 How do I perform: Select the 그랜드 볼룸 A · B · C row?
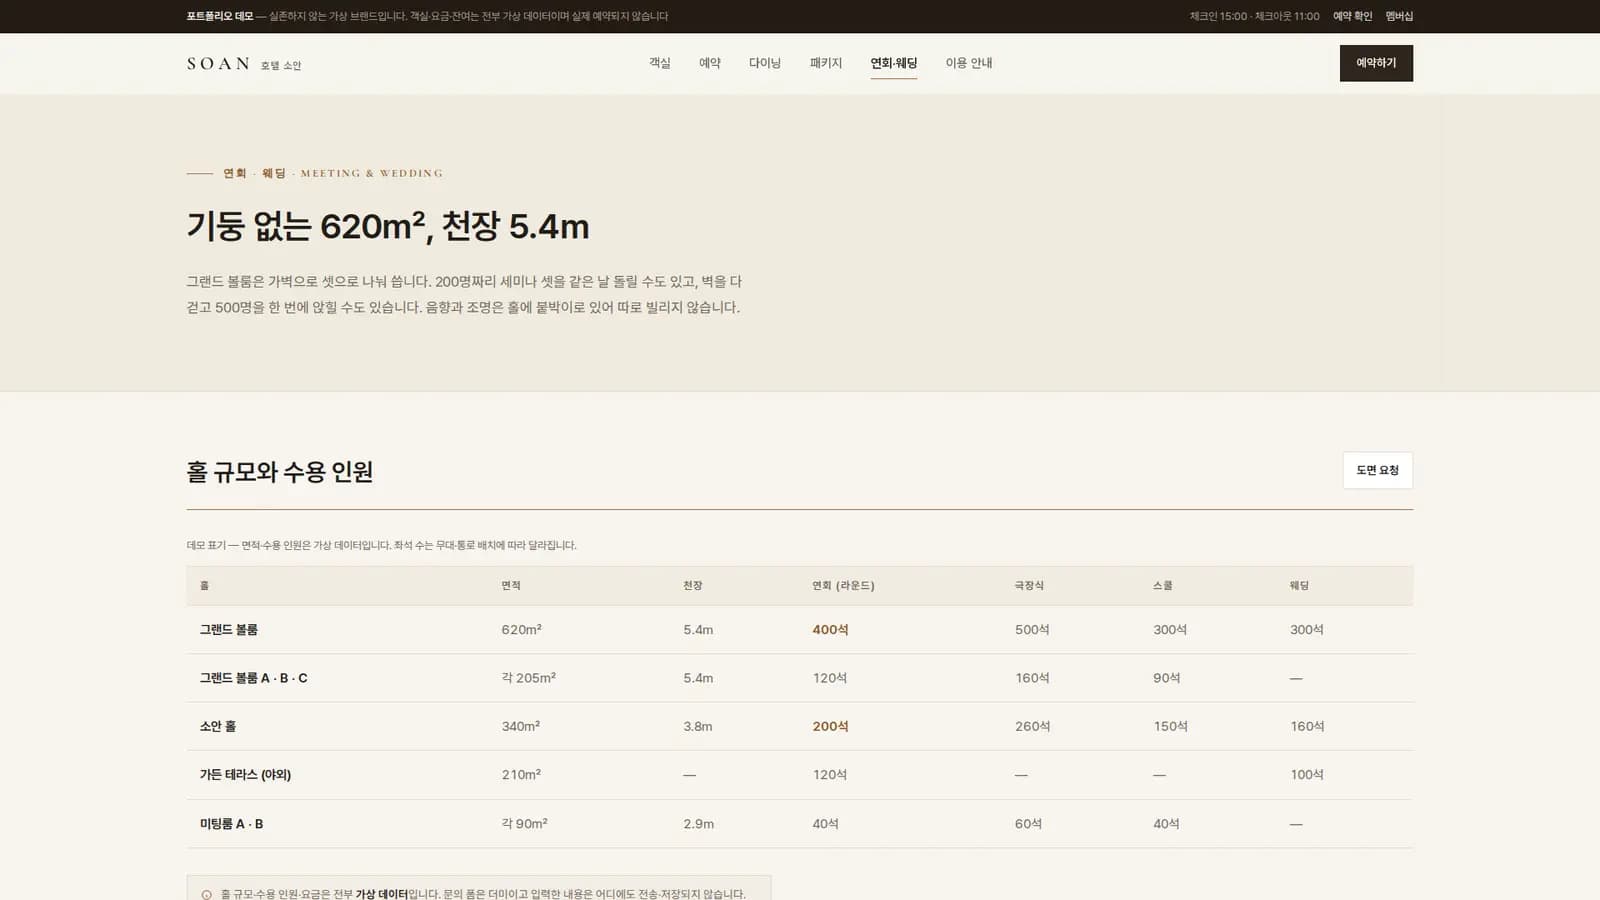click(800, 678)
